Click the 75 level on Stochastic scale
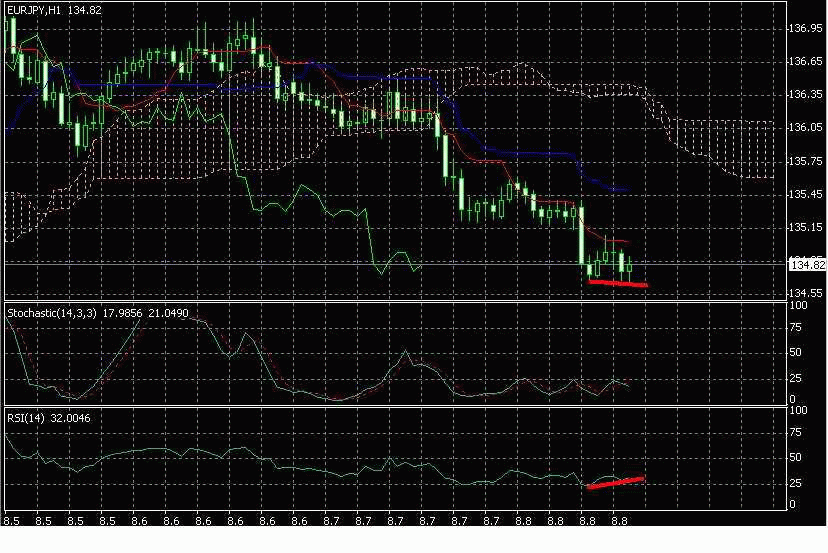This screenshot has height=553, width=828. [795, 328]
